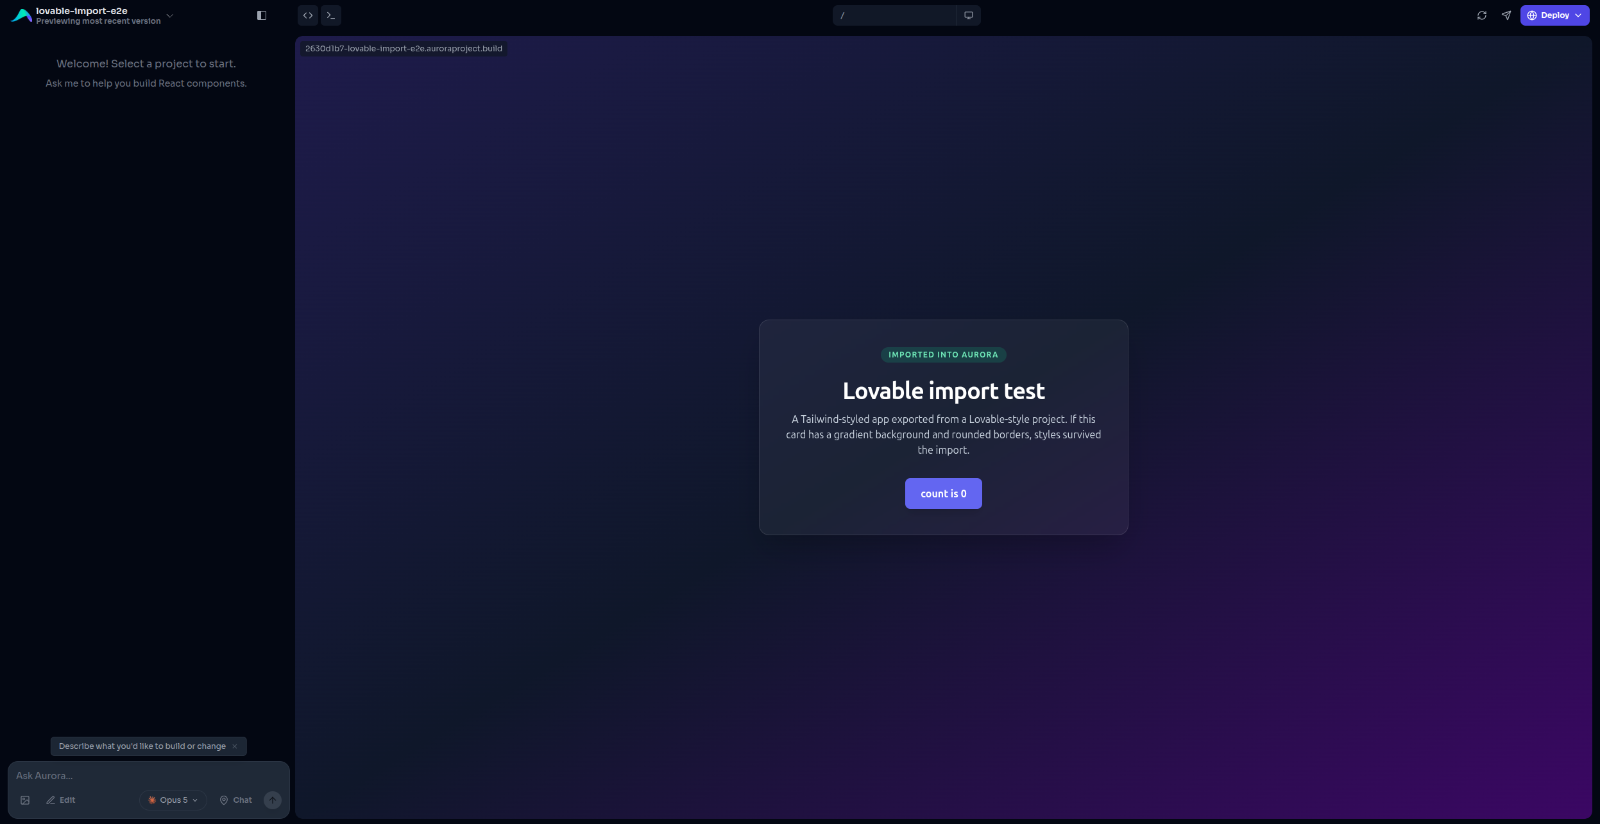Click 'Previewing most recent version' subtitle
The height and width of the screenshot is (824, 1600).
(98, 21)
